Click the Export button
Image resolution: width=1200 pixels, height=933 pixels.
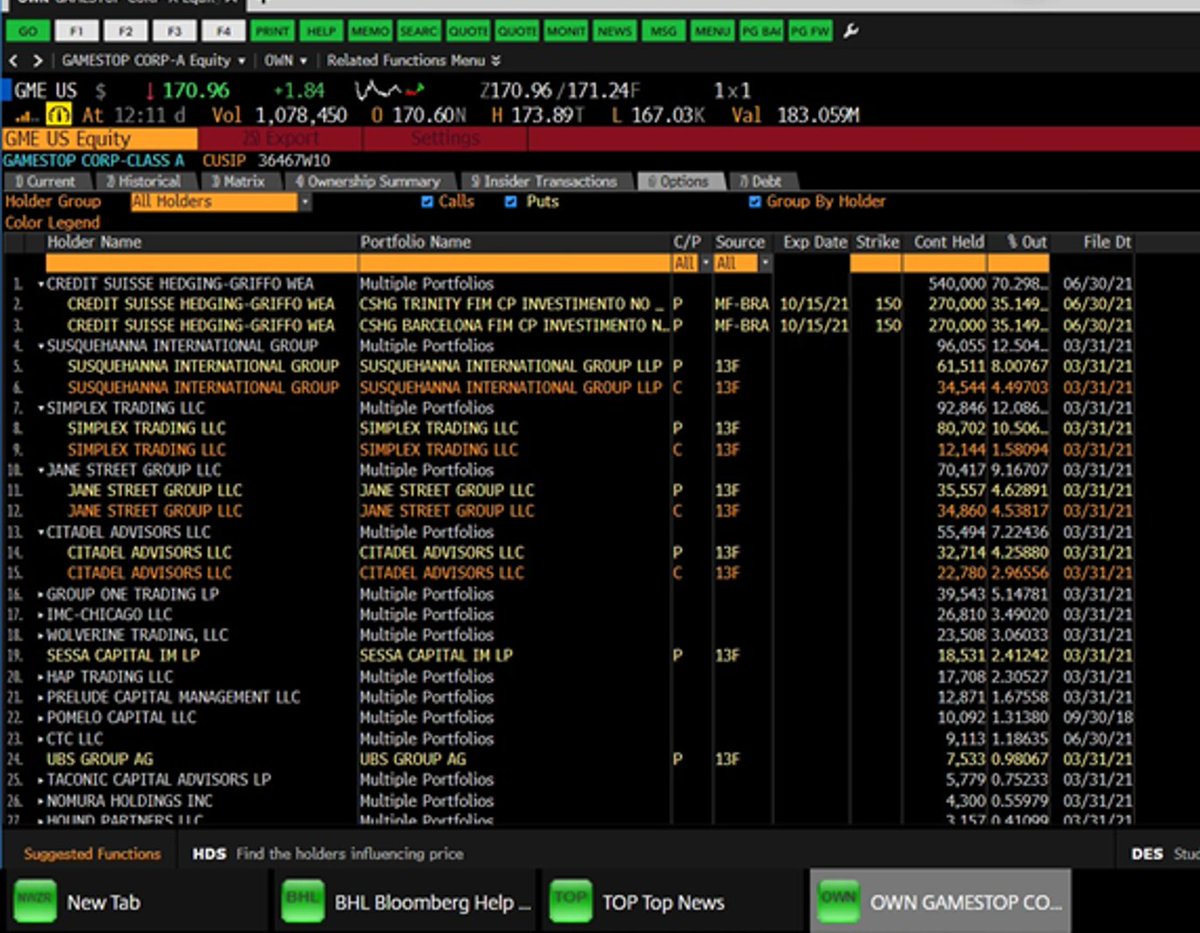(x=280, y=139)
